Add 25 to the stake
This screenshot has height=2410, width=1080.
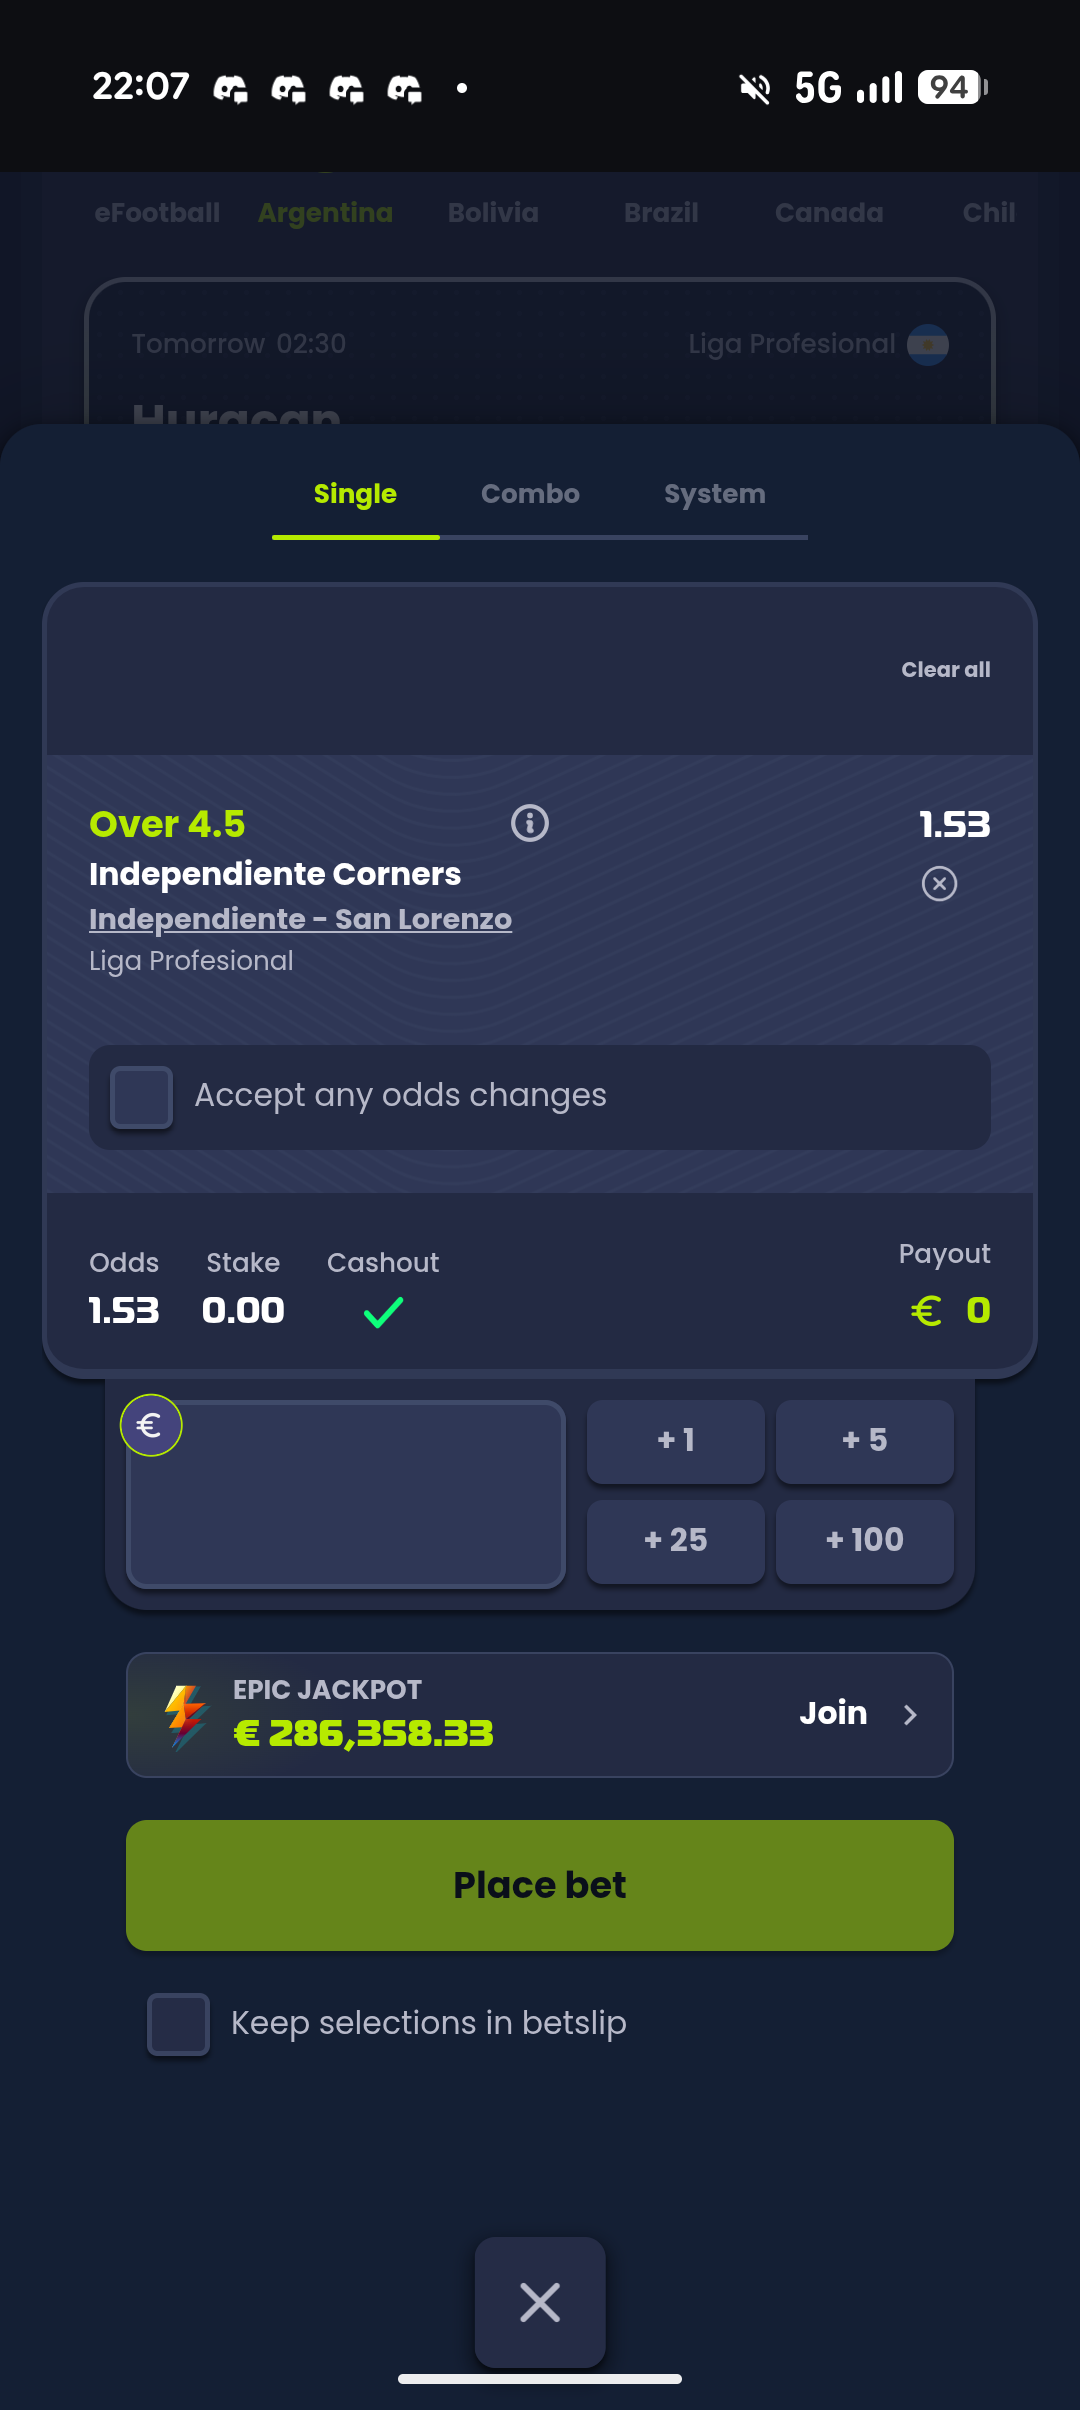click(x=676, y=1541)
